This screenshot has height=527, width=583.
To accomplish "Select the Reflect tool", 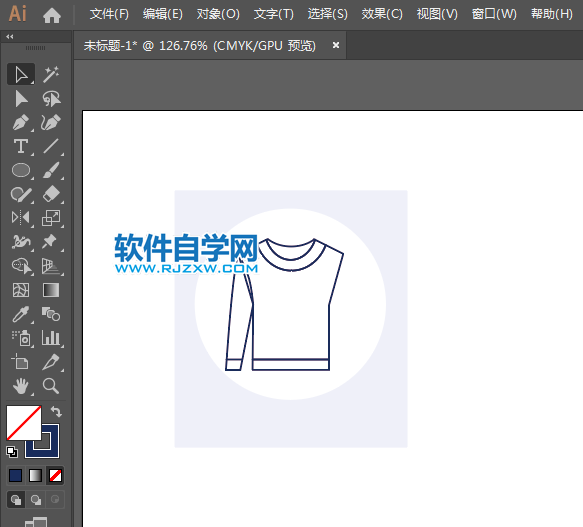I will 21,218.
